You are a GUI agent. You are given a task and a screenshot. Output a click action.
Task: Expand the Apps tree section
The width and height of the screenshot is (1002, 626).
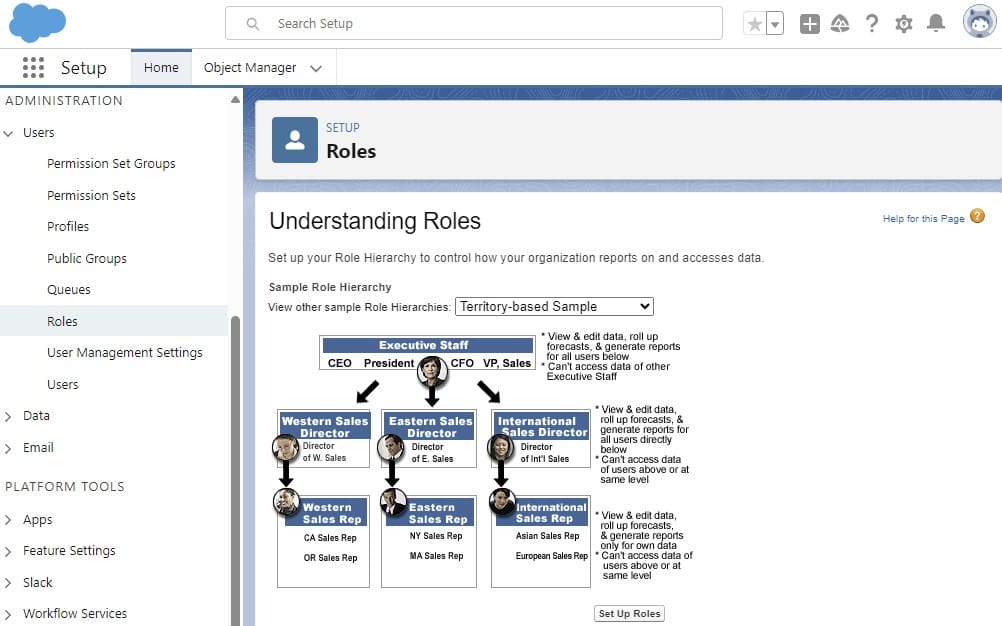(x=8, y=520)
